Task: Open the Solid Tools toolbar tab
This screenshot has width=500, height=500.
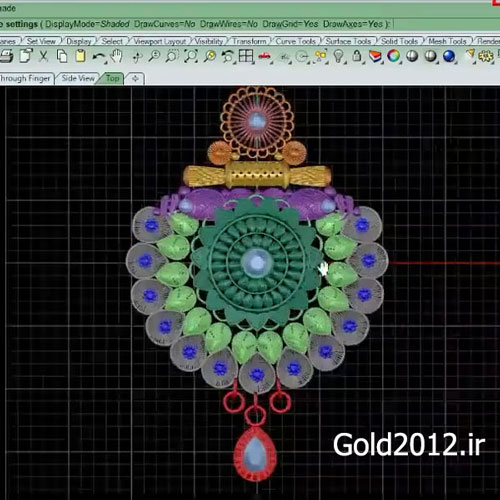Action: pos(399,41)
